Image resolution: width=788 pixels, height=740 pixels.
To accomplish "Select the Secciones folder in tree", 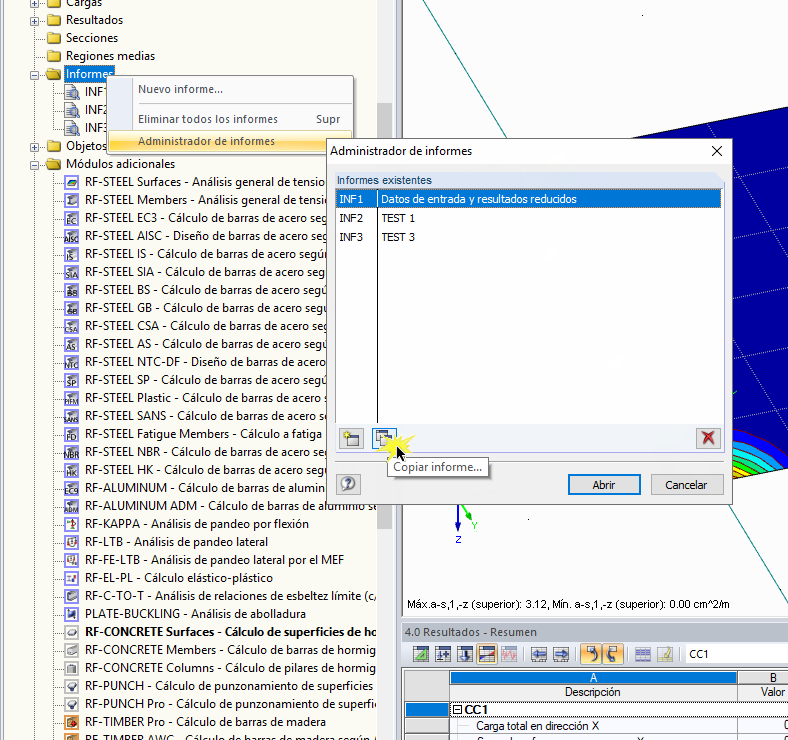I will (92, 38).
